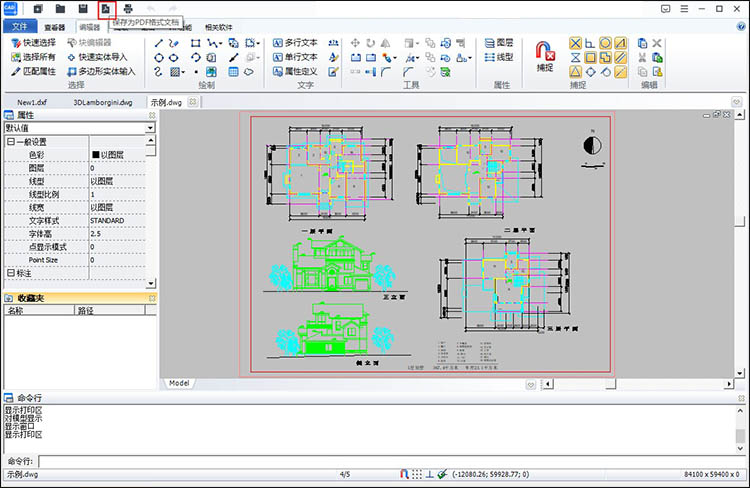750x488 pixels.
Task: Expand the document tabs list dropdown
Action: pyautogui.click(x=736, y=102)
